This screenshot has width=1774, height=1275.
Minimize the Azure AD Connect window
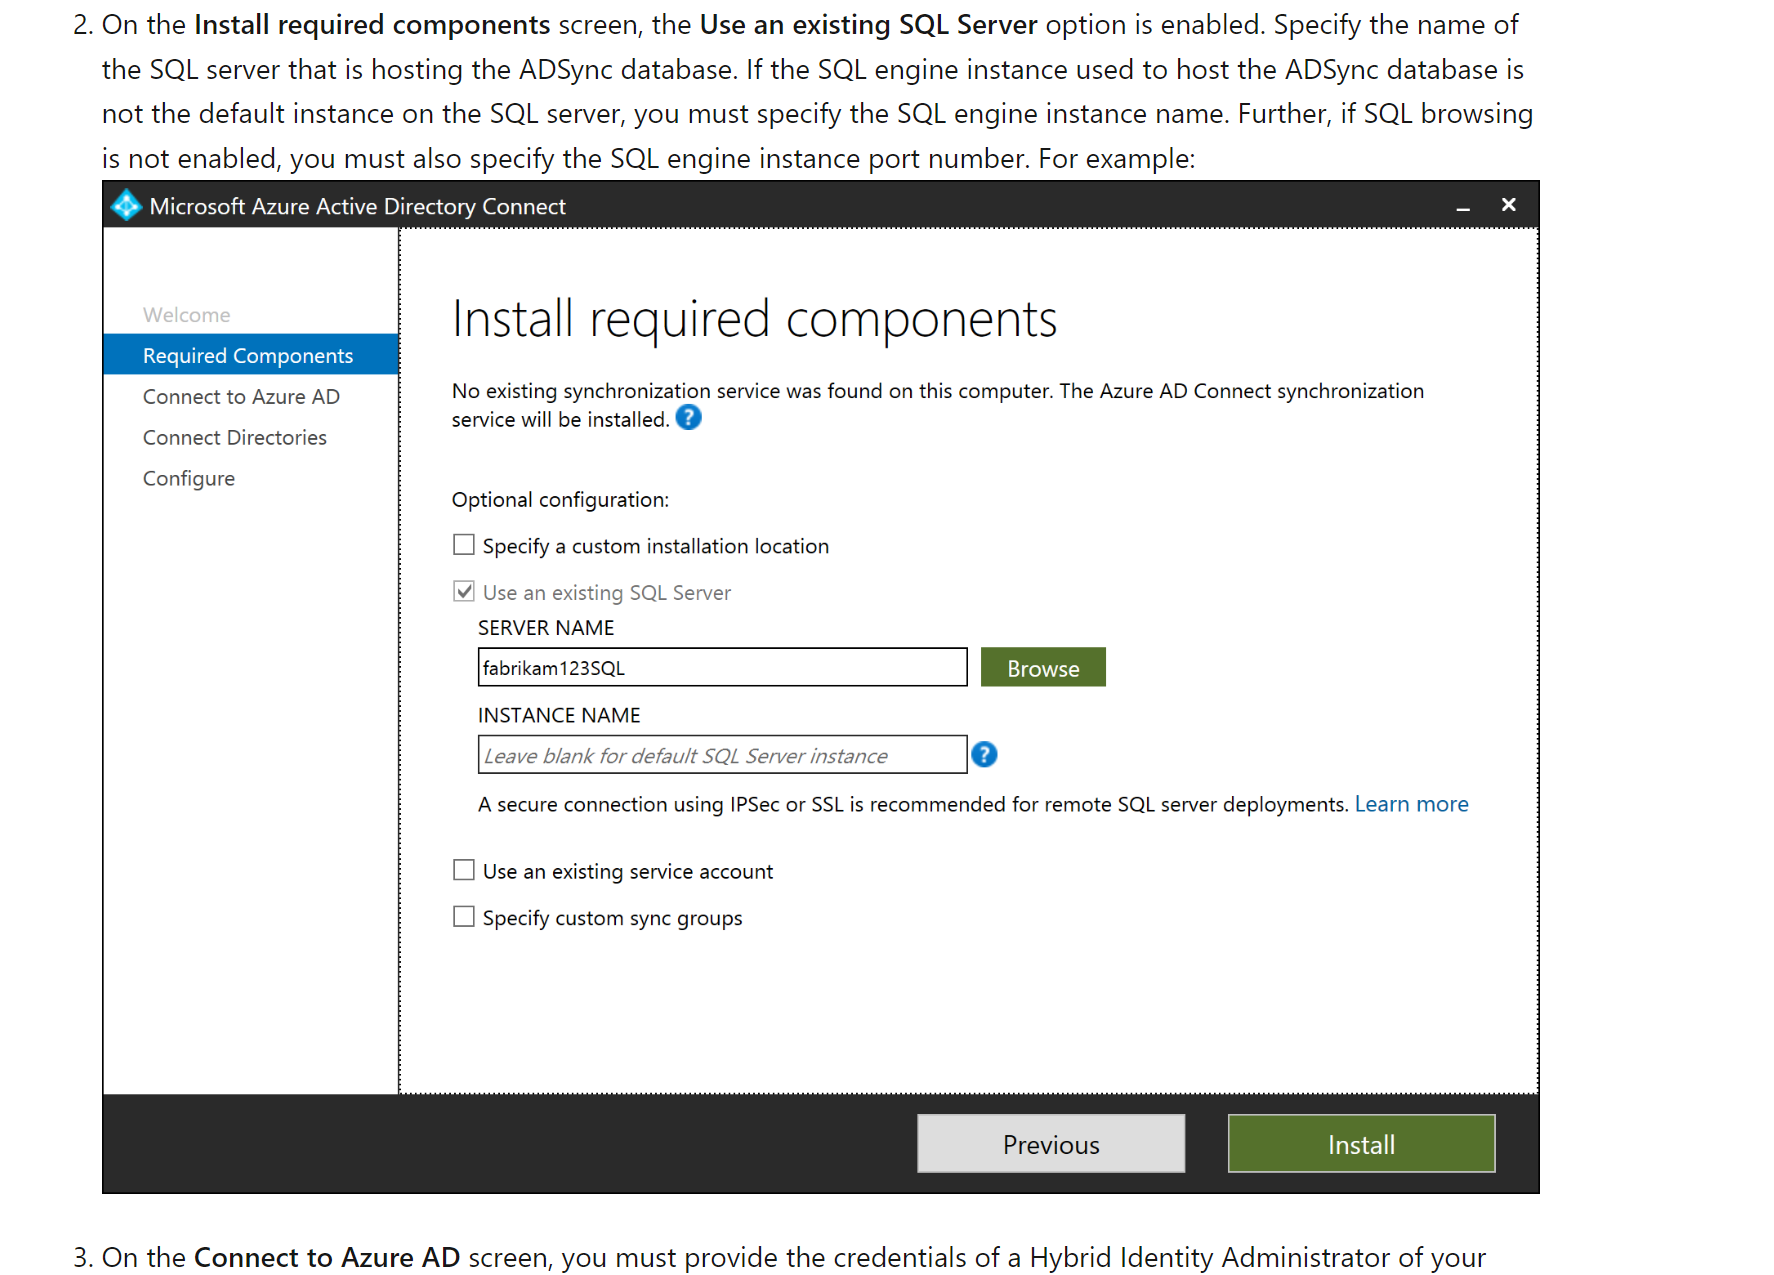coord(1463,207)
